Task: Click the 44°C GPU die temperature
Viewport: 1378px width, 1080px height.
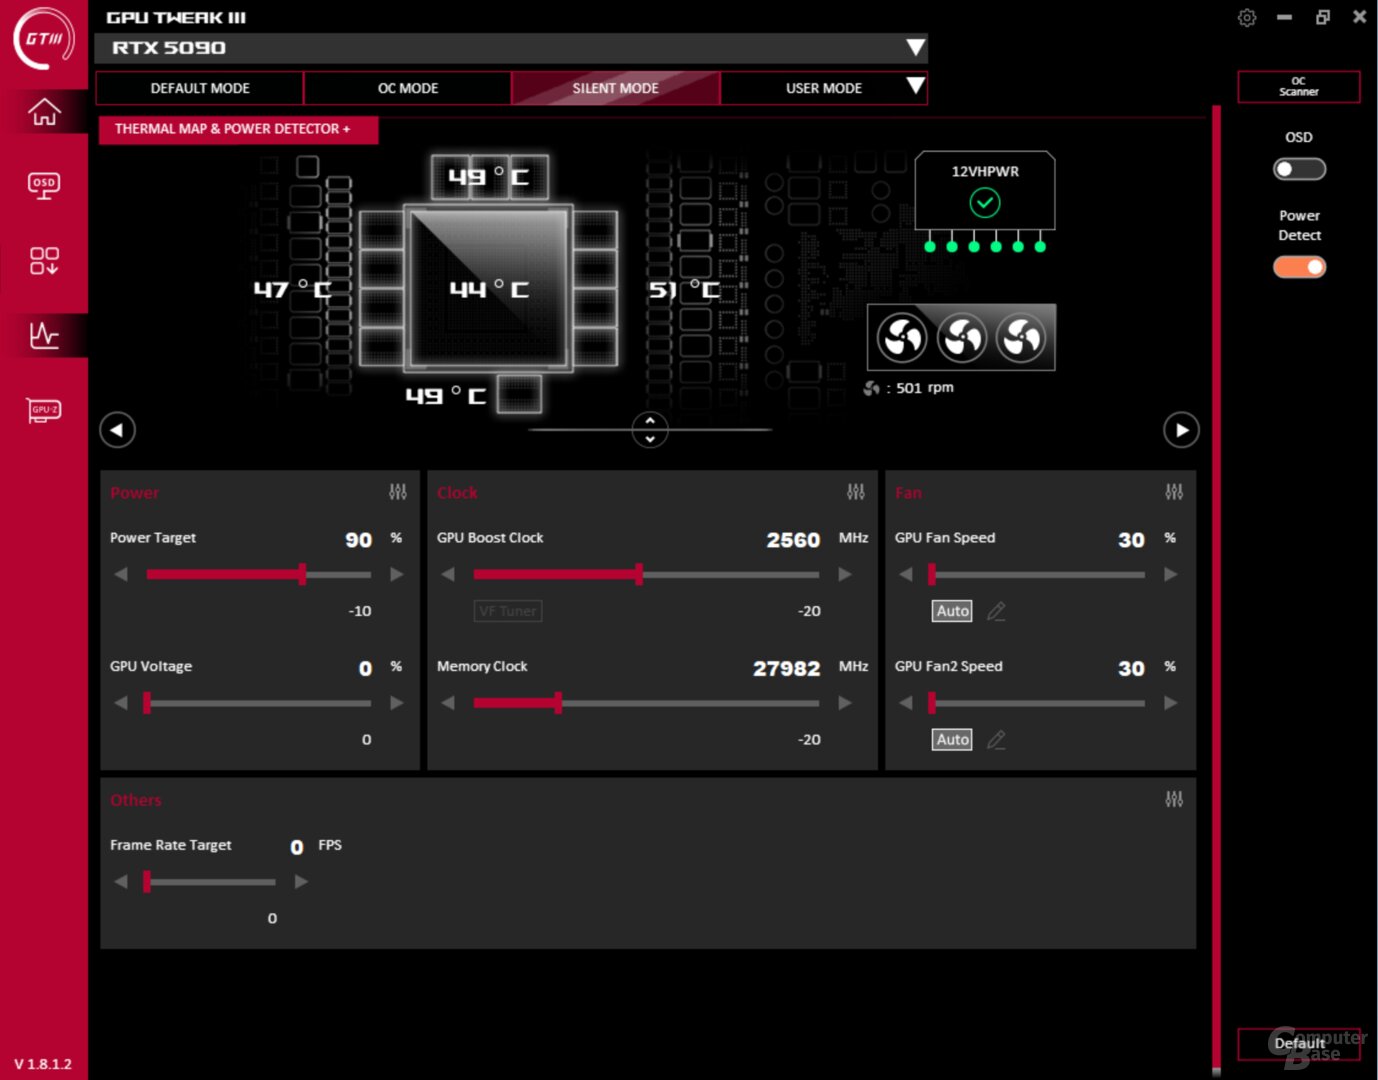Action: 489,289
